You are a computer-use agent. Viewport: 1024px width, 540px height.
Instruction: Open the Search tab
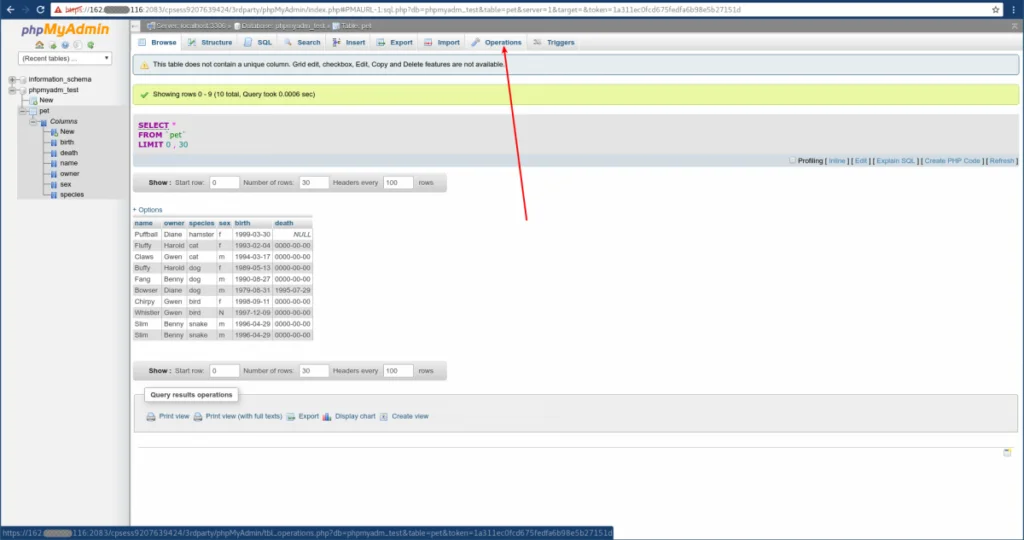(x=302, y=42)
